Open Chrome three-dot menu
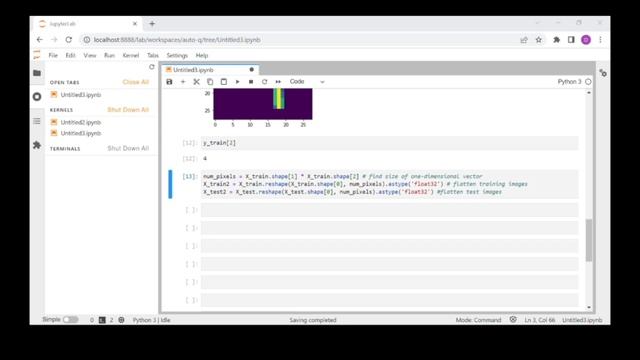Viewport: 640px width, 360px height. [x=600, y=40]
